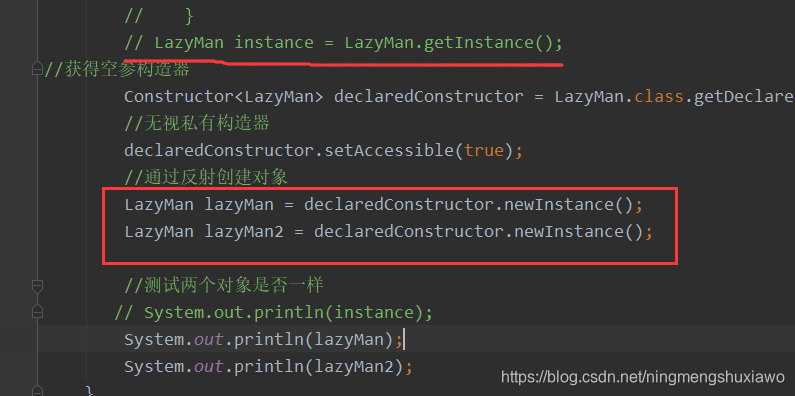Click commented LazyMan.getInstance() line
The width and height of the screenshot is (795, 396).
(x=344, y=43)
